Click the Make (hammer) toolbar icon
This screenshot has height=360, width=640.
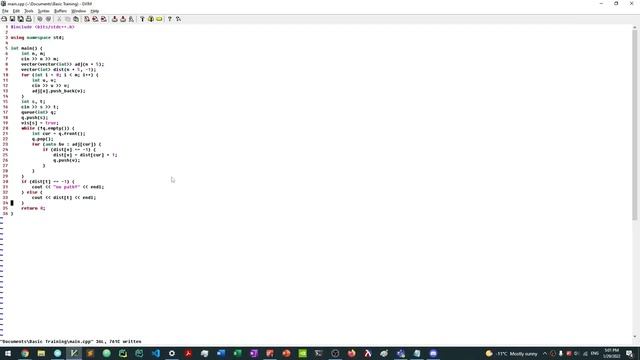[142, 19]
